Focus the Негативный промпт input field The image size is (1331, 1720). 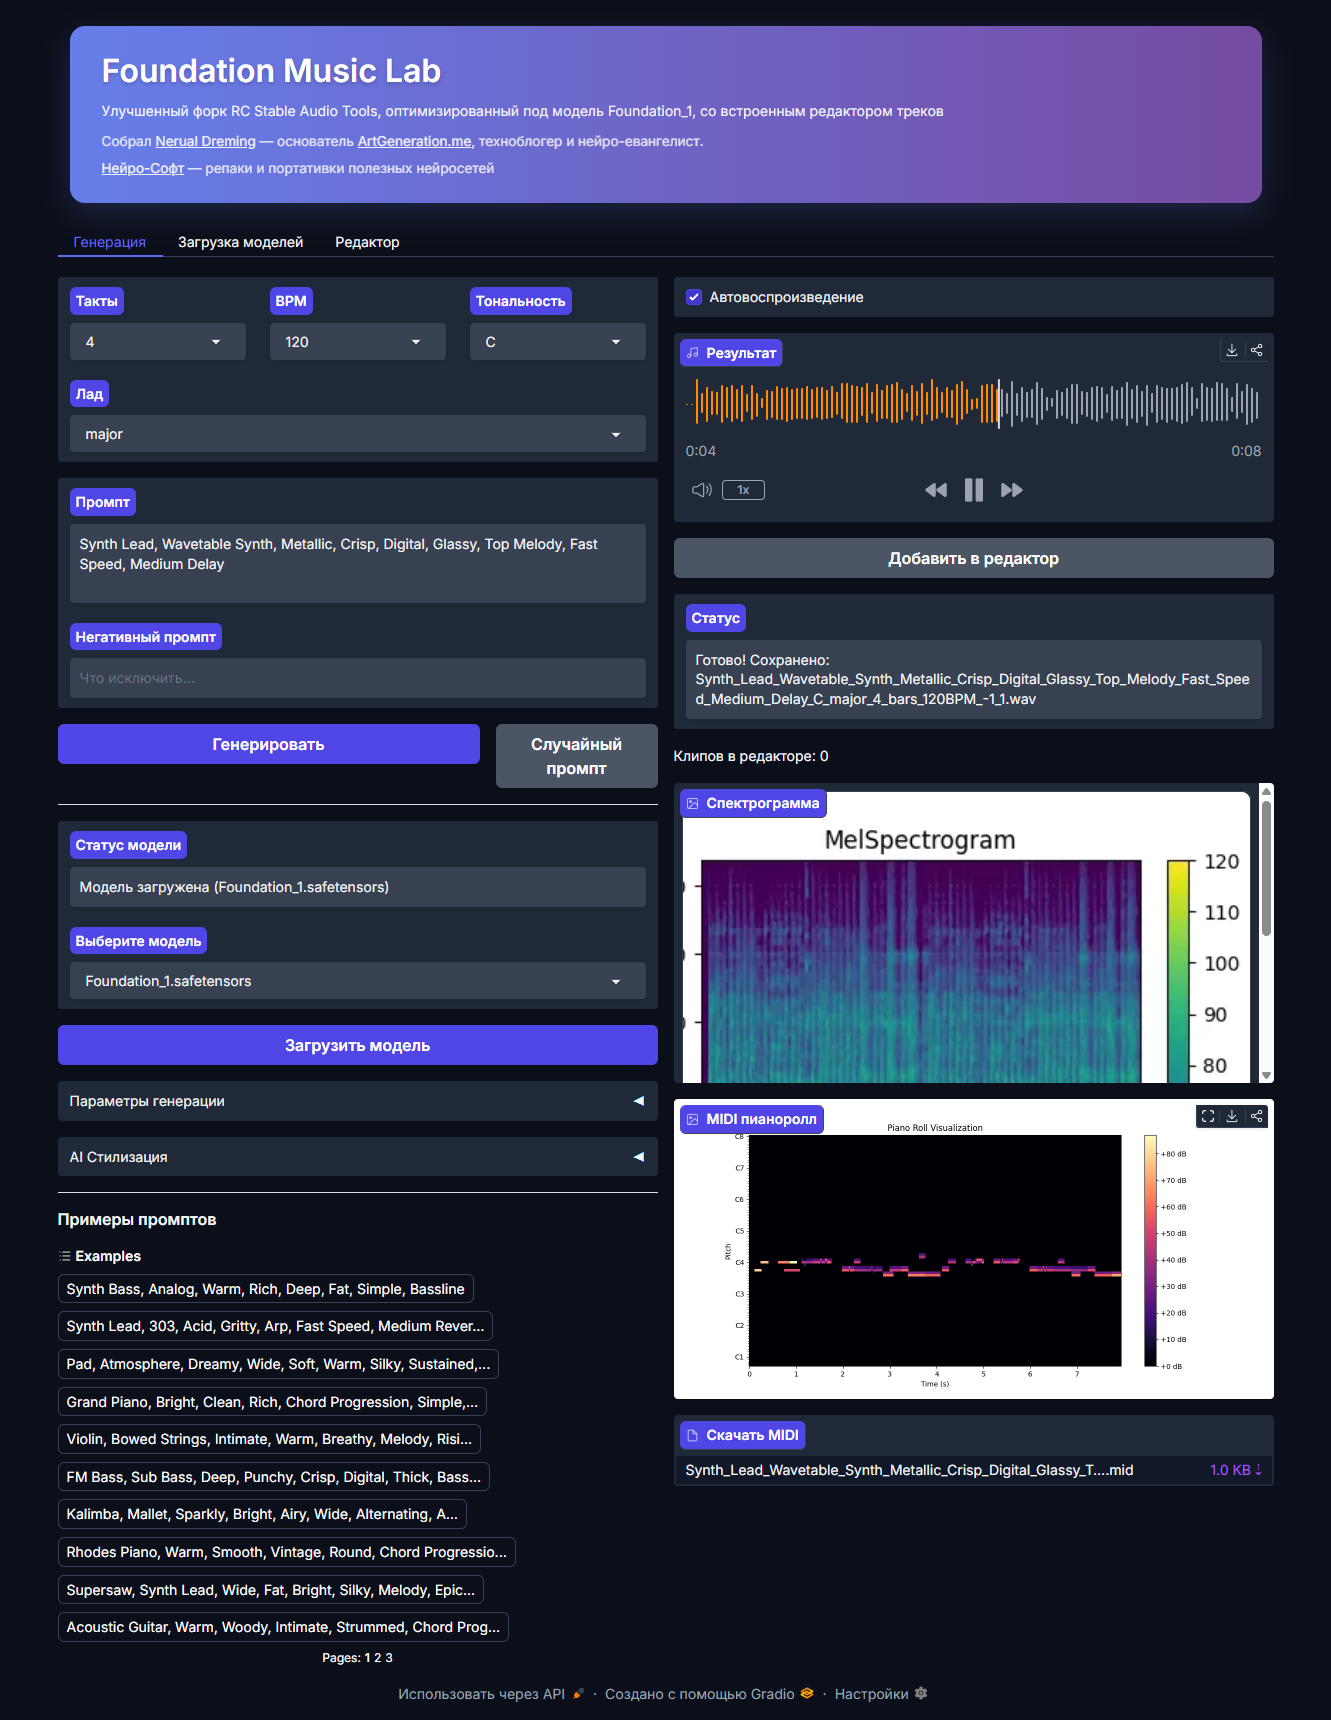[x=358, y=678]
